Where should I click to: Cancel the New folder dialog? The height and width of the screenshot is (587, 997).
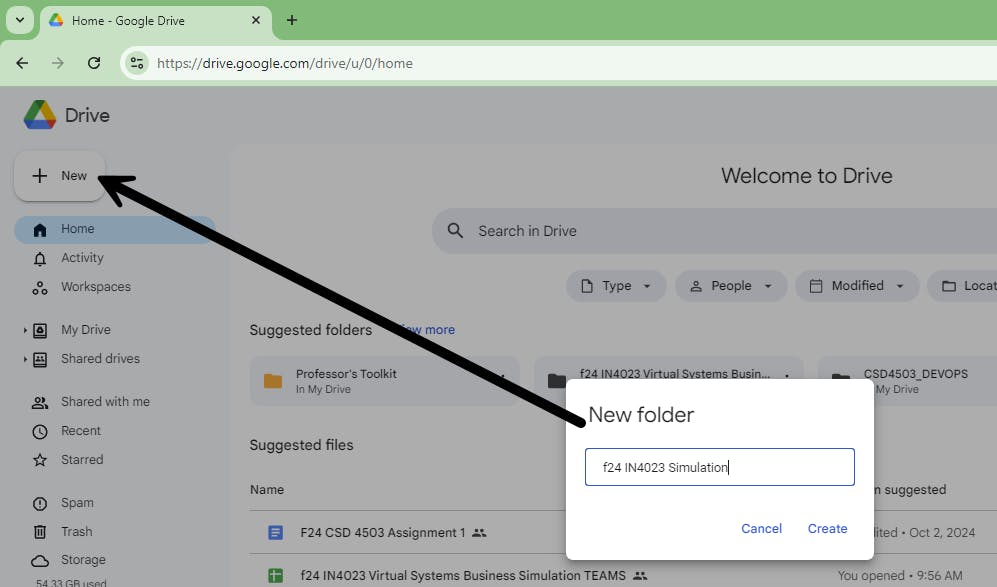pyautogui.click(x=761, y=528)
